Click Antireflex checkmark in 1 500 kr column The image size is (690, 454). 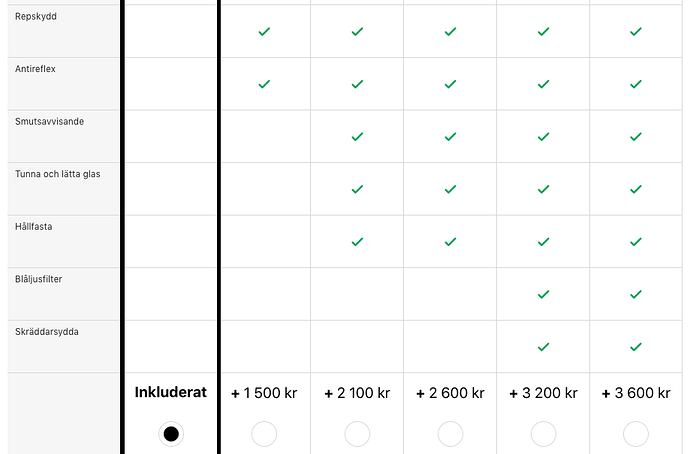(264, 84)
